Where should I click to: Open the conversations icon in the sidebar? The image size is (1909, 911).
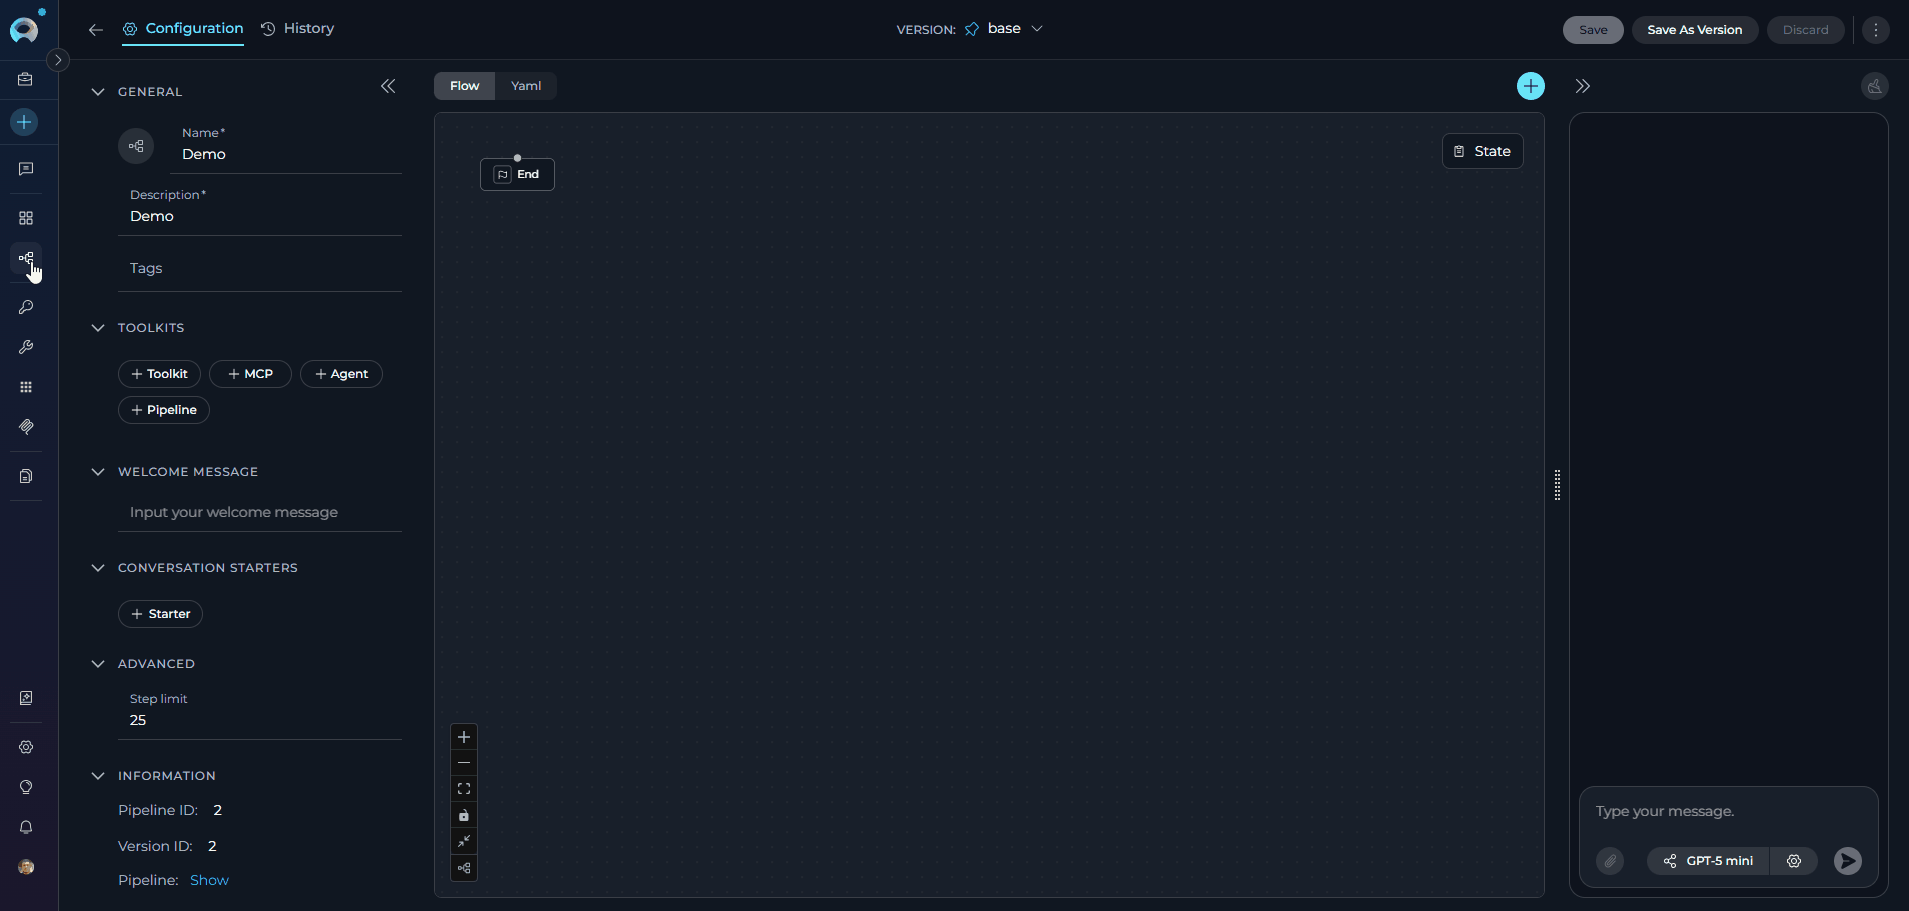pyautogui.click(x=26, y=168)
